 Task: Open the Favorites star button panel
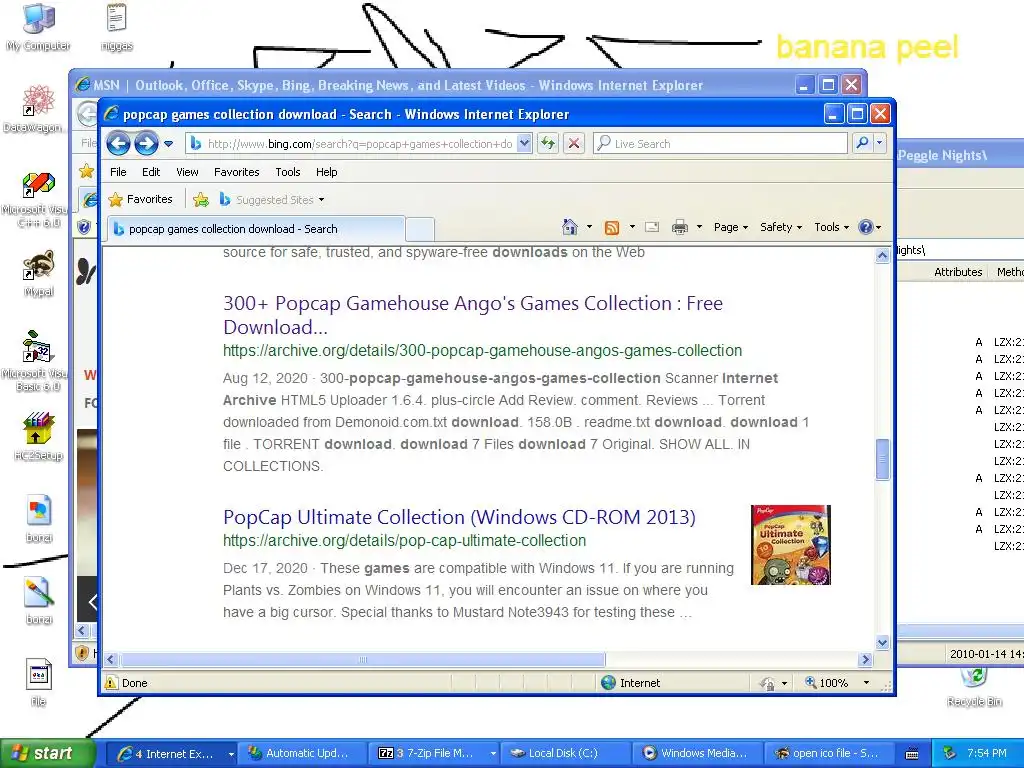(x=140, y=199)
